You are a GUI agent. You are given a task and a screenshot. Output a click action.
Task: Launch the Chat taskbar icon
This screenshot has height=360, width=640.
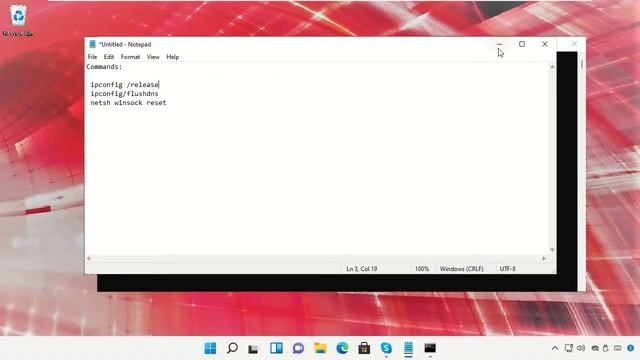tap(298, 348)
